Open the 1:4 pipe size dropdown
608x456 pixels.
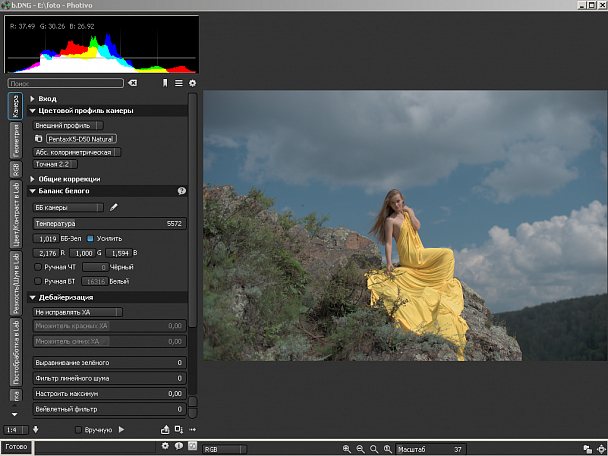[16, 430]
